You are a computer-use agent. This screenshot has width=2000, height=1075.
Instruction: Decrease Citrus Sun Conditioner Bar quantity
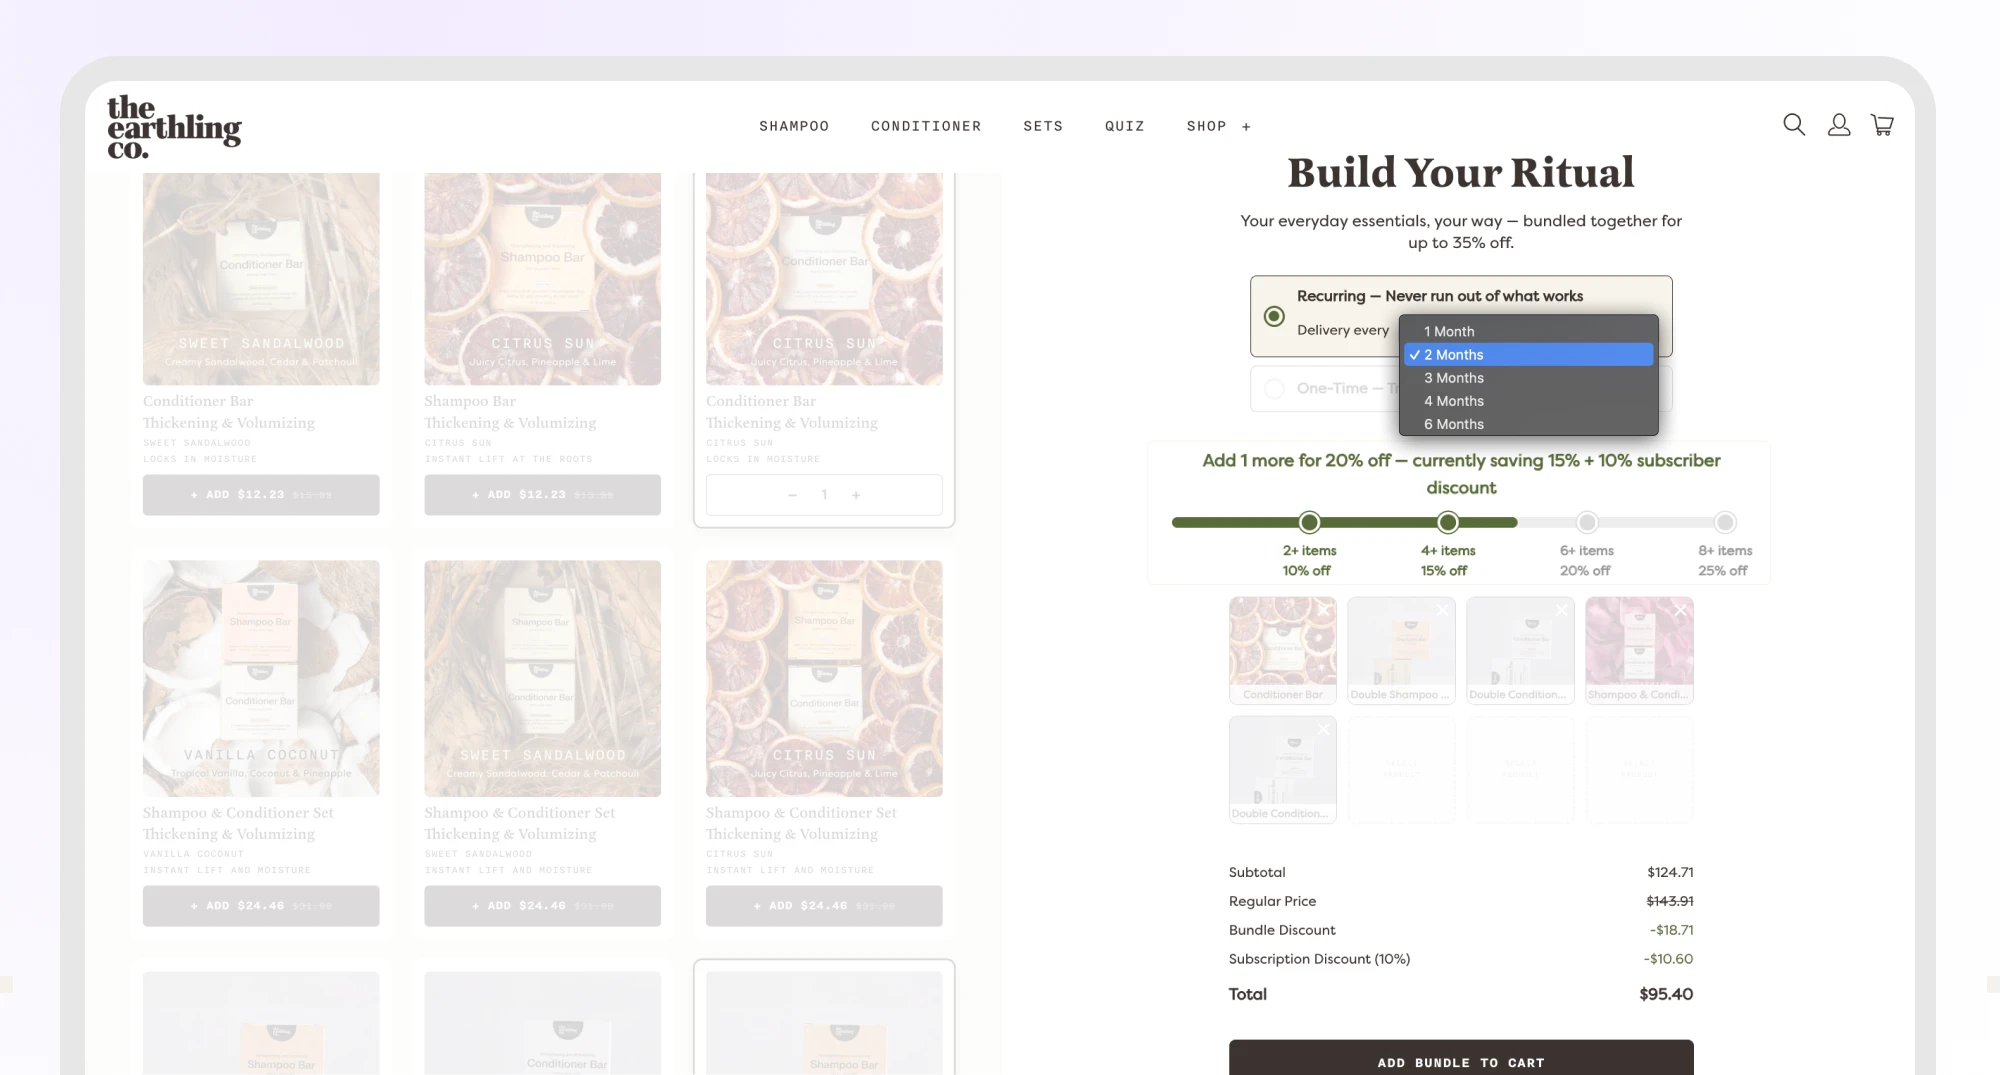click(x=792, y=495)
